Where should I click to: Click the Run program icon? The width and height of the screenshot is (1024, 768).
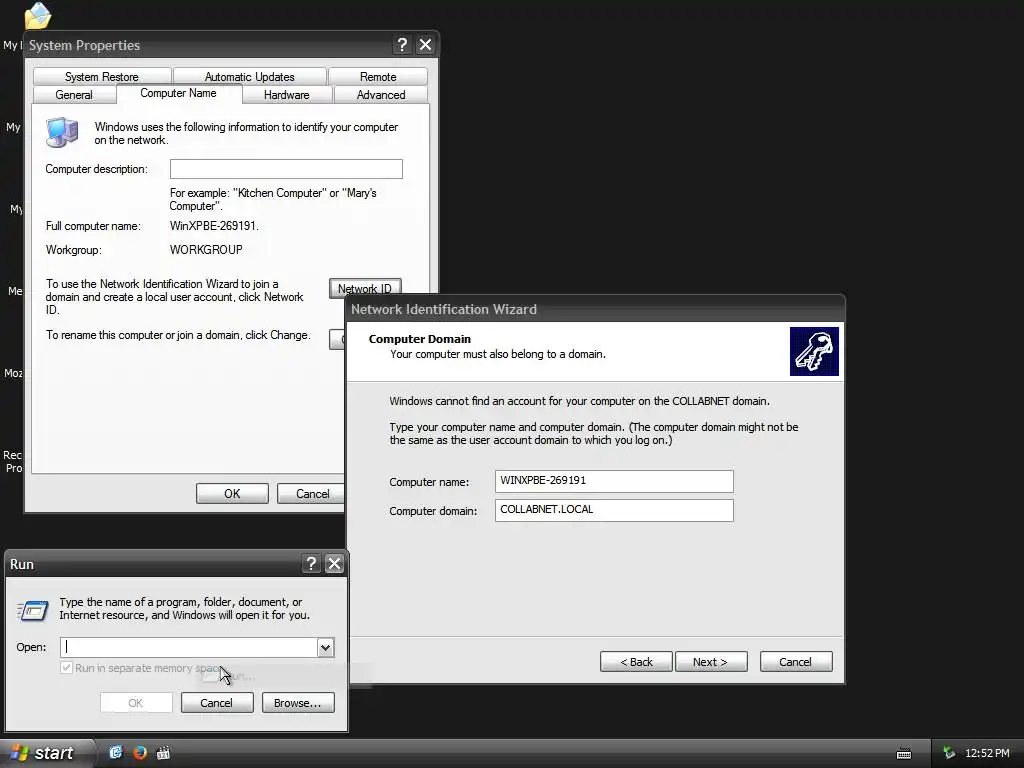click(33, 611)
